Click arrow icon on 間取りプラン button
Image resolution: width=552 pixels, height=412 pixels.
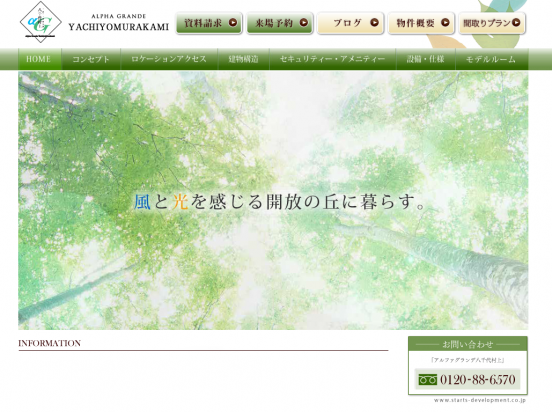tap(516, 23)
